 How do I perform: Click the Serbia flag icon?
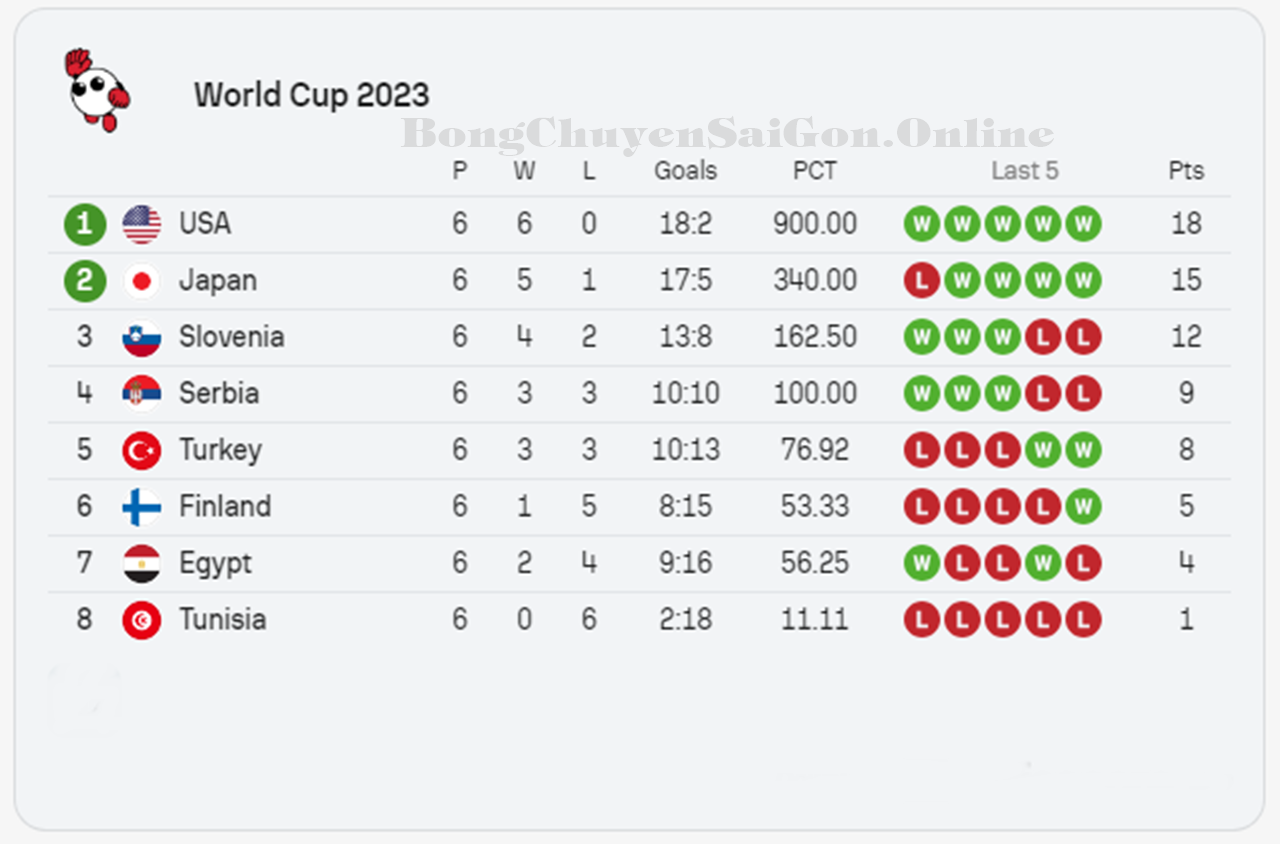(142, 394)
